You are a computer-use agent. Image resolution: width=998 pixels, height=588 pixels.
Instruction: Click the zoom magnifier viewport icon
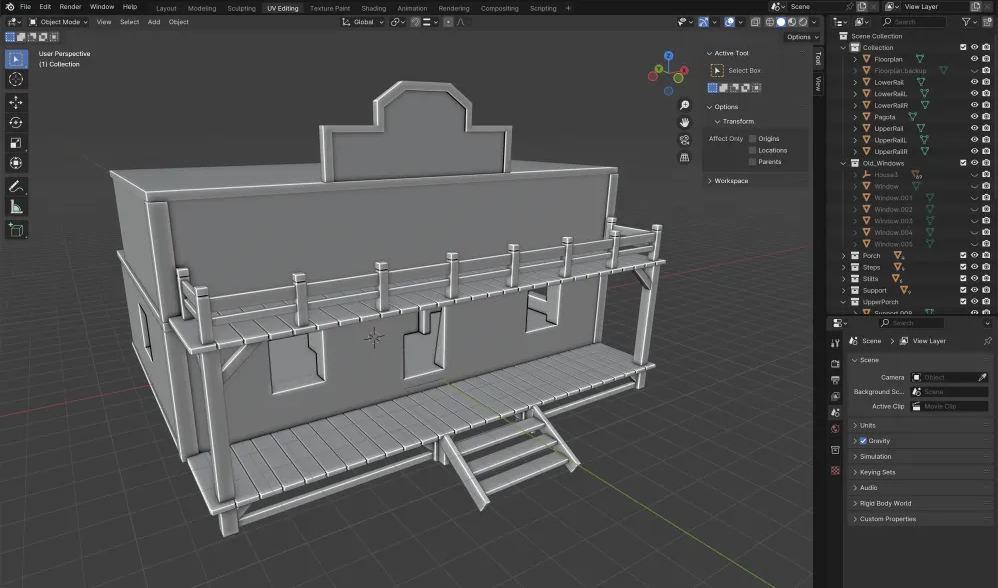[684, 105]
